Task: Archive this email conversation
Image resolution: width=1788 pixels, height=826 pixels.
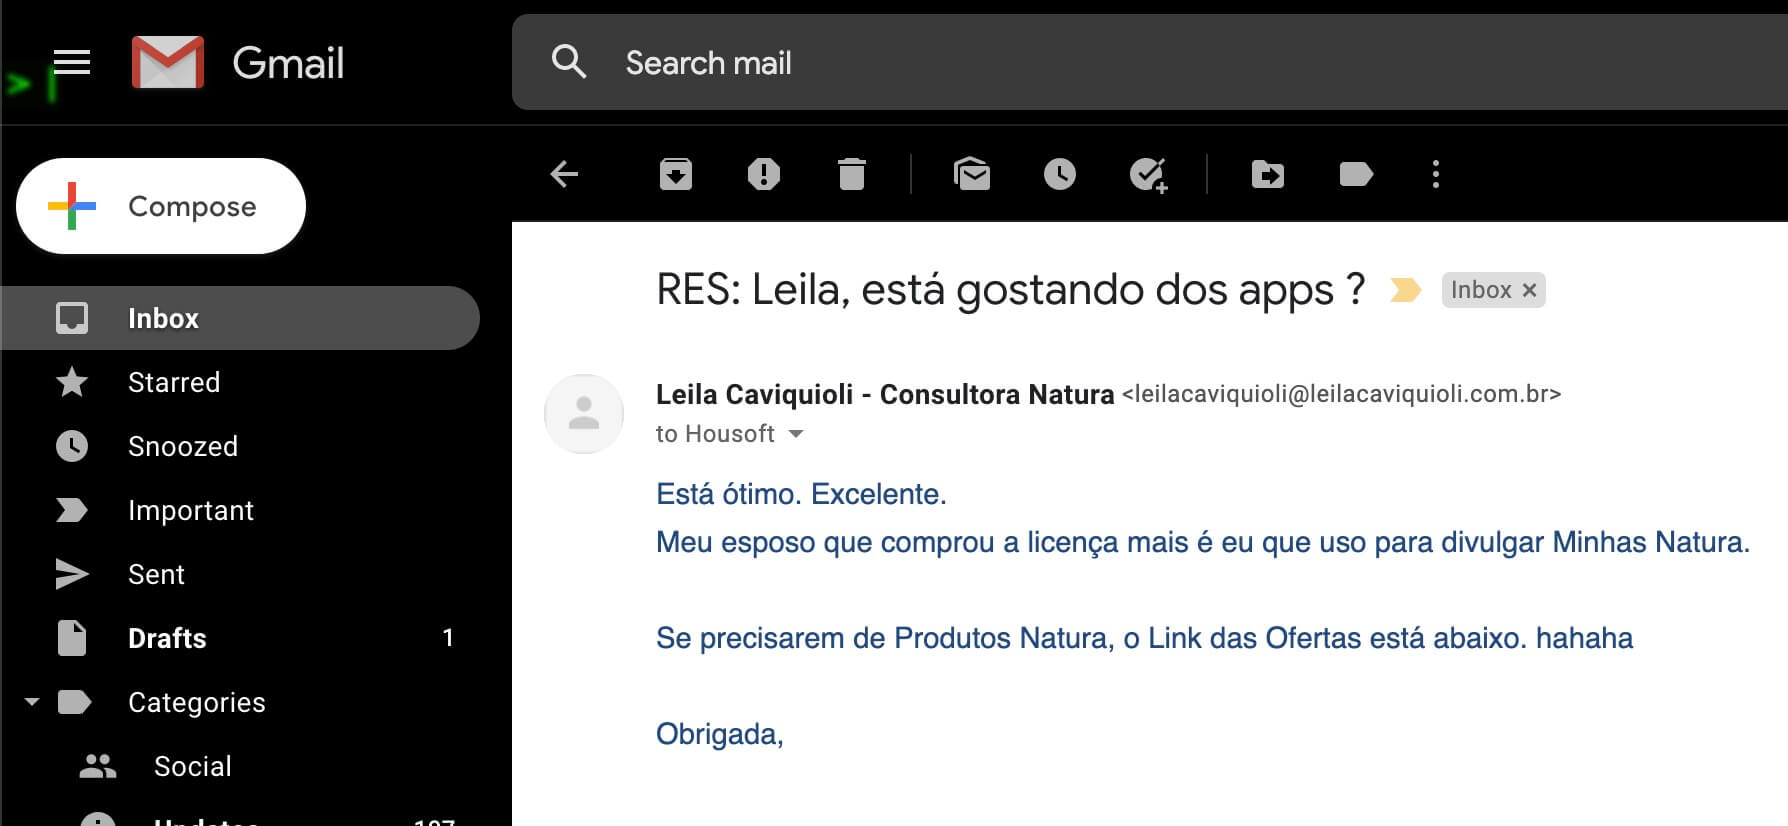Action: 676,174
